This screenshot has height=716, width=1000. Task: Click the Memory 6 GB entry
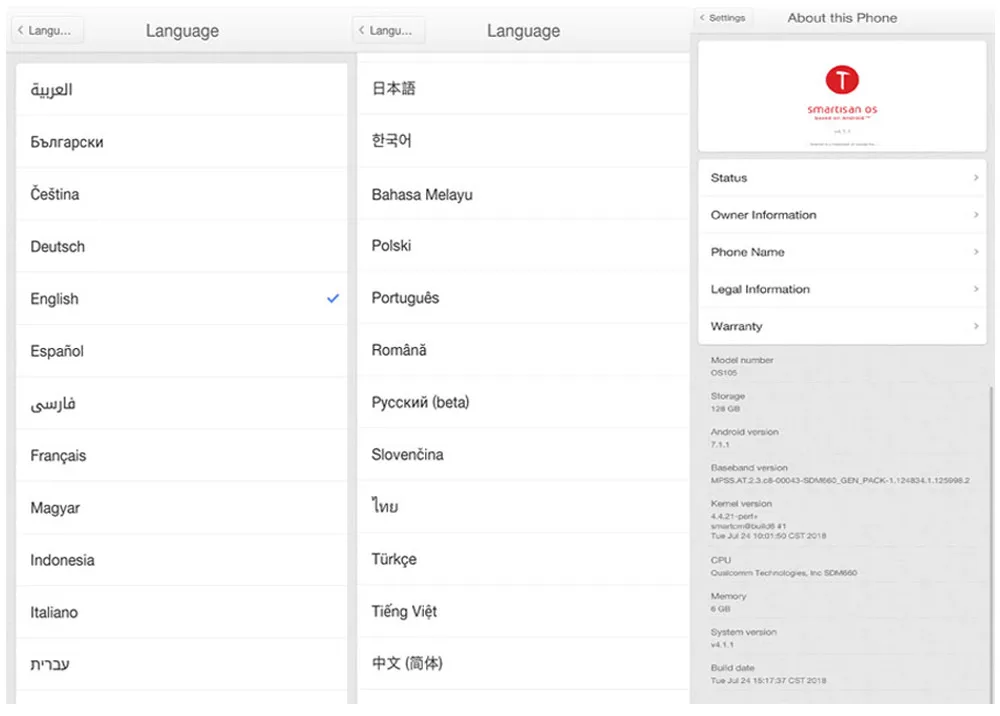[x=728, y=602]
